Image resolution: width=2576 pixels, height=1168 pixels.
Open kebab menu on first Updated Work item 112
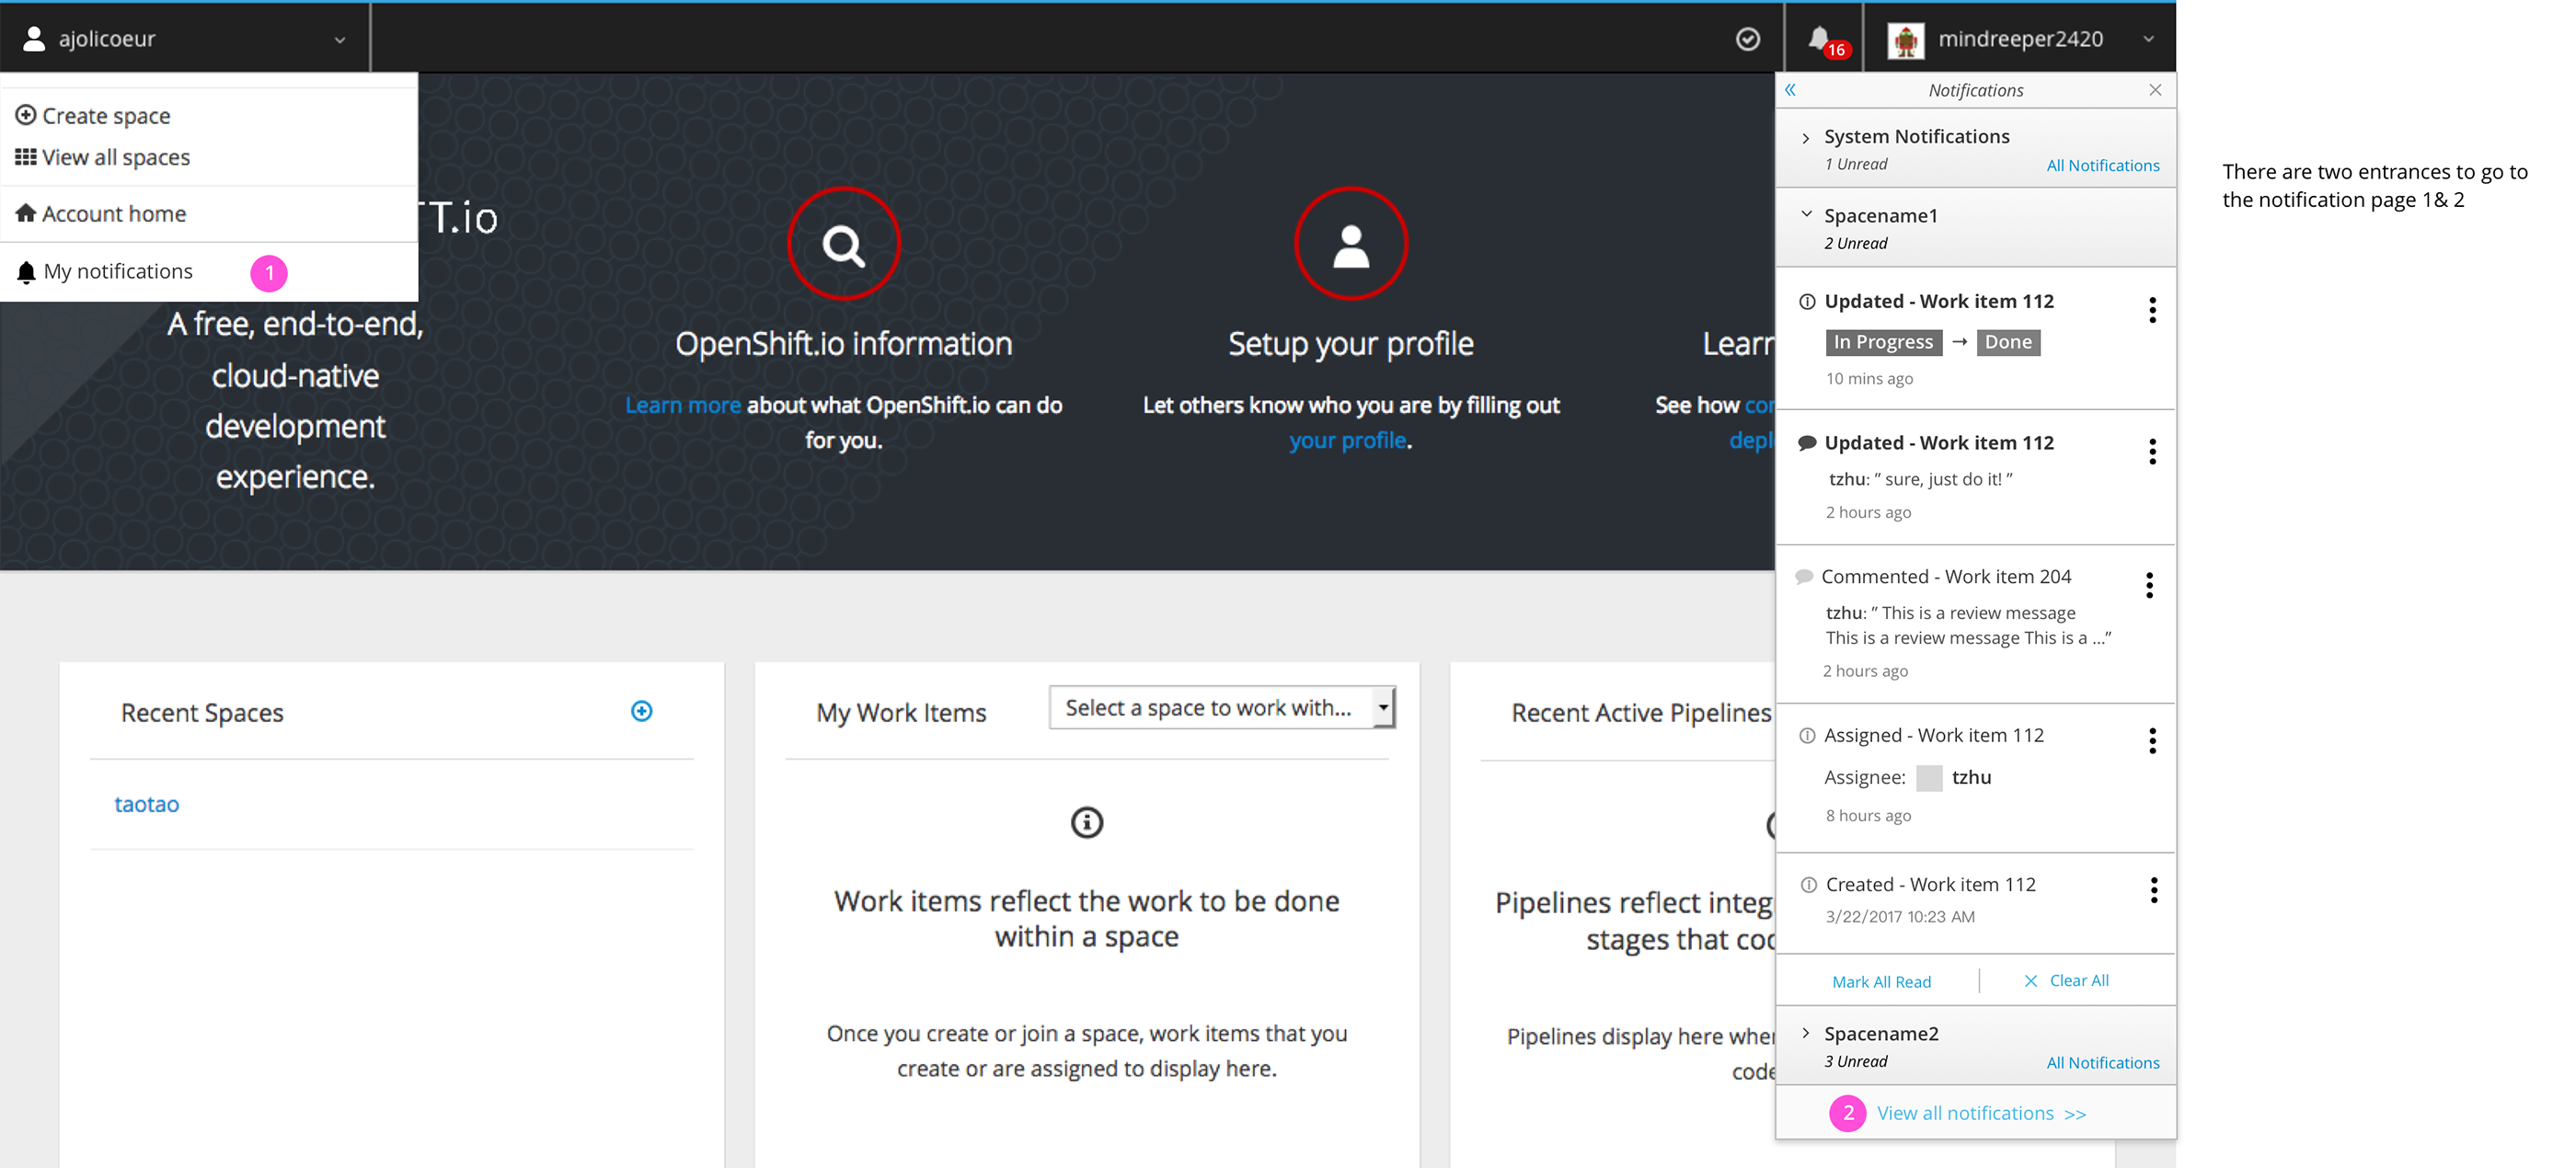coord(2152,310)
